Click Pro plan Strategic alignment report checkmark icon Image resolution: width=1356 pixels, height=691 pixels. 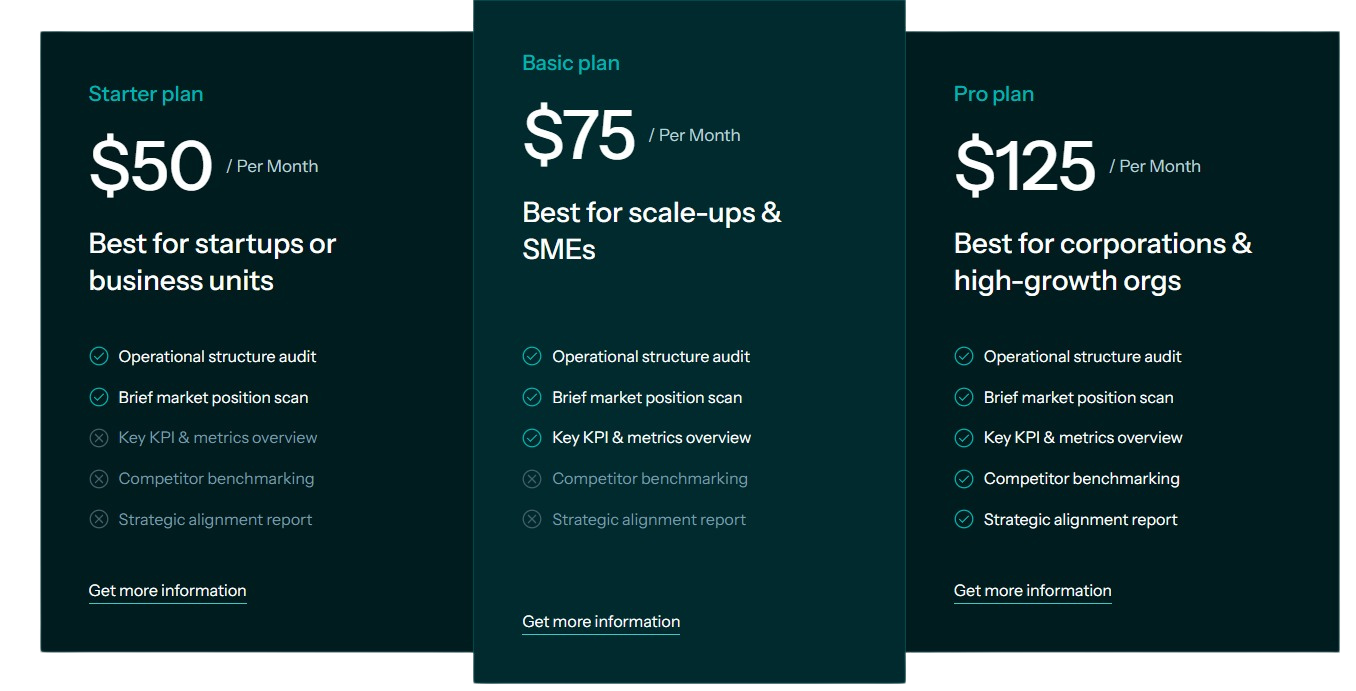click(x=964, y=519)
